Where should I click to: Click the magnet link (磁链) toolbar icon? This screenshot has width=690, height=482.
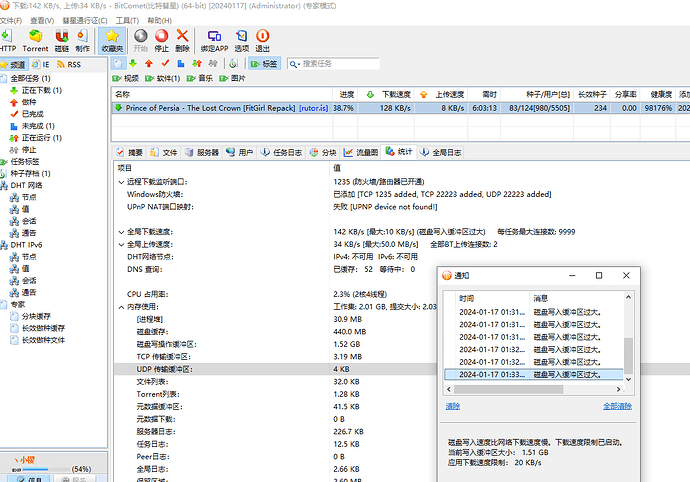pos(62,40)
